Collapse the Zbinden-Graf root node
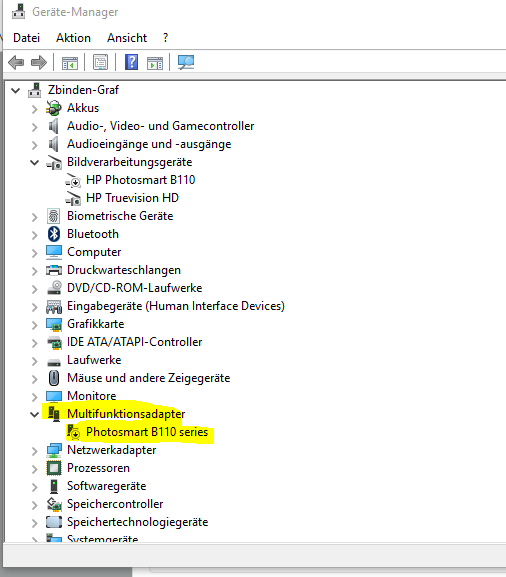Viewport: 506px width, 577px height. (x=15, y=90)
